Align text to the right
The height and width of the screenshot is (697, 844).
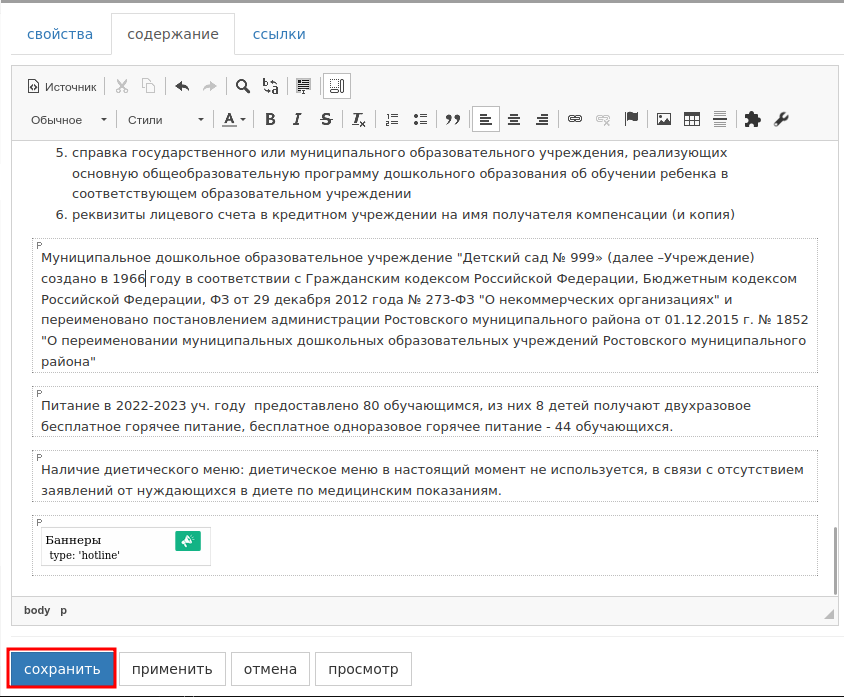click(x=542, y=120)
